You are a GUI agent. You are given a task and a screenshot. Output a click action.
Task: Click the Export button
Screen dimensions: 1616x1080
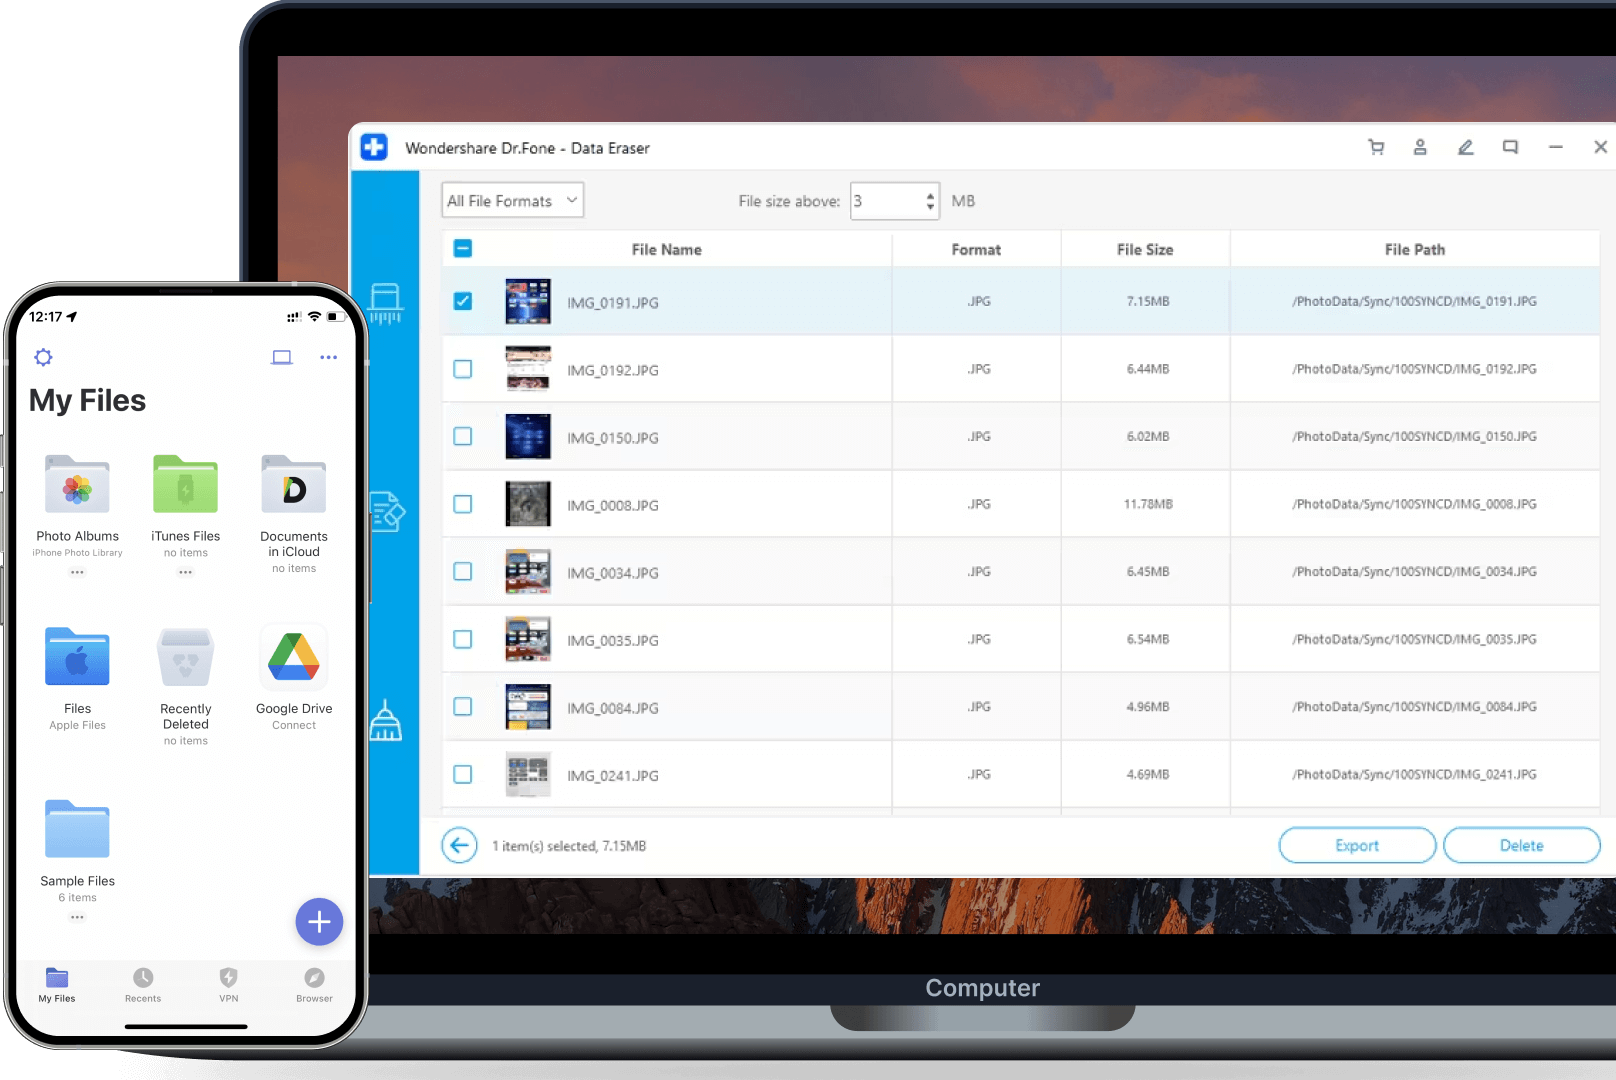coord(1357,846)
